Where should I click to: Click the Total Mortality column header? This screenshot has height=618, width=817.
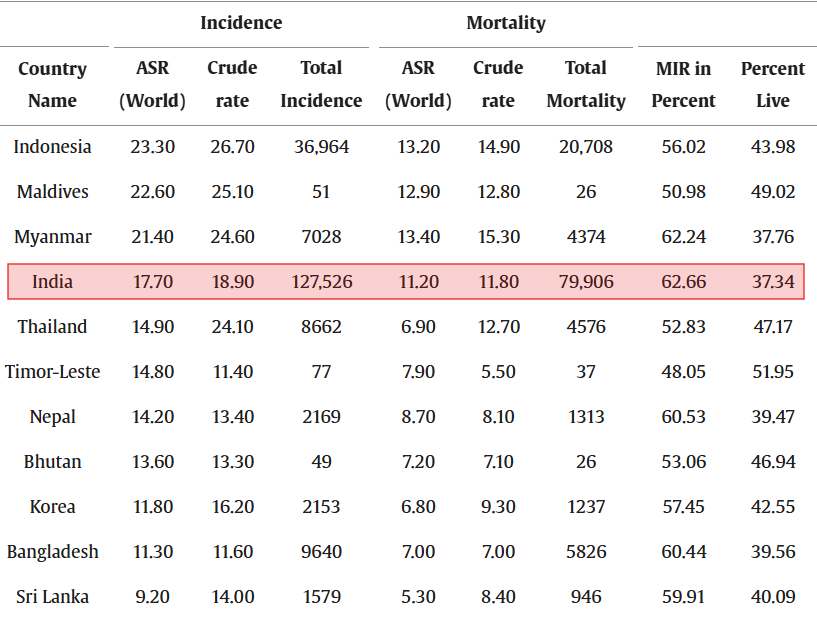(x=586, y=85)
